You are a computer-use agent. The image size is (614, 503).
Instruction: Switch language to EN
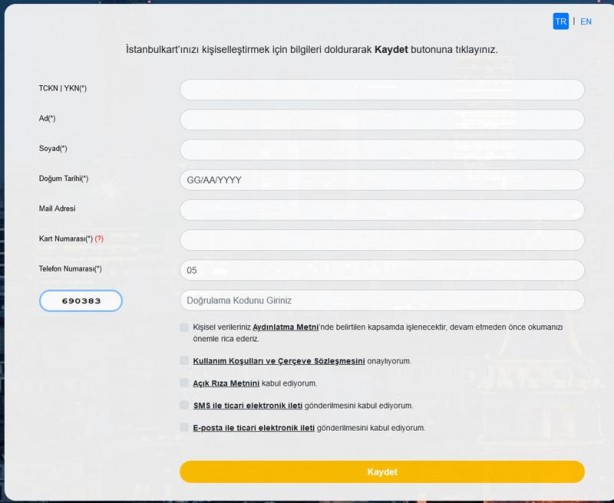(586, 22)
